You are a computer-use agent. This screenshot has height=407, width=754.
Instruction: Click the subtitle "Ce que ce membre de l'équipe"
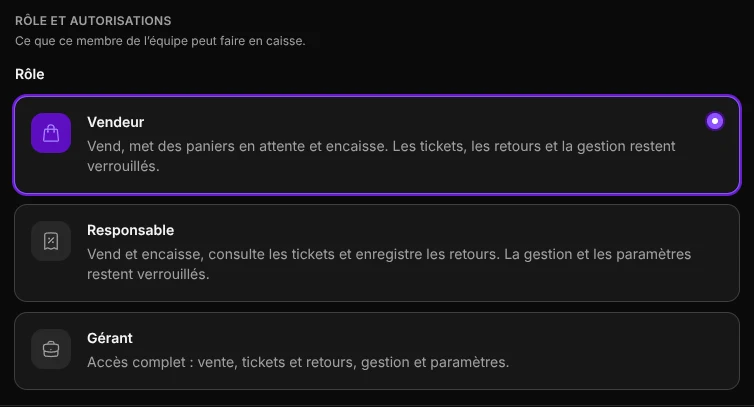(x=160, y=41)
